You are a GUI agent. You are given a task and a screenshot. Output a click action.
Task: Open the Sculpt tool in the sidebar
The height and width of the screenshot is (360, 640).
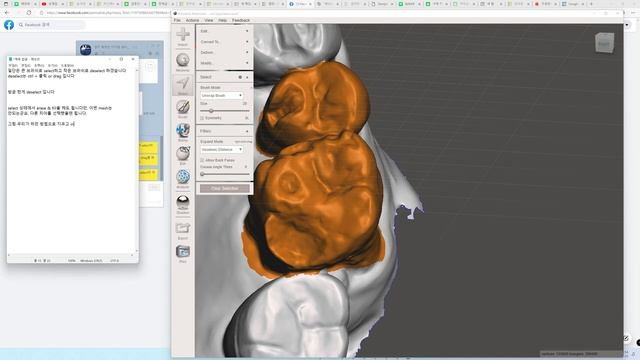click(183, 107)
